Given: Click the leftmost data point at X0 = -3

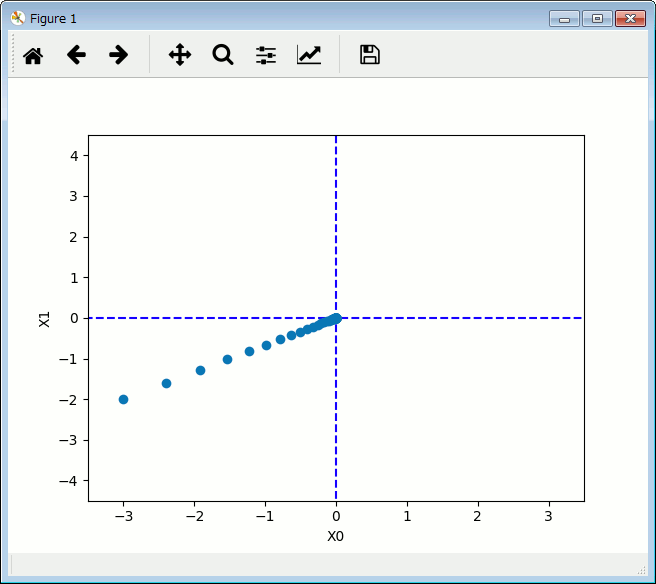Looking at the screenshot, I should [x=123, y=399].
